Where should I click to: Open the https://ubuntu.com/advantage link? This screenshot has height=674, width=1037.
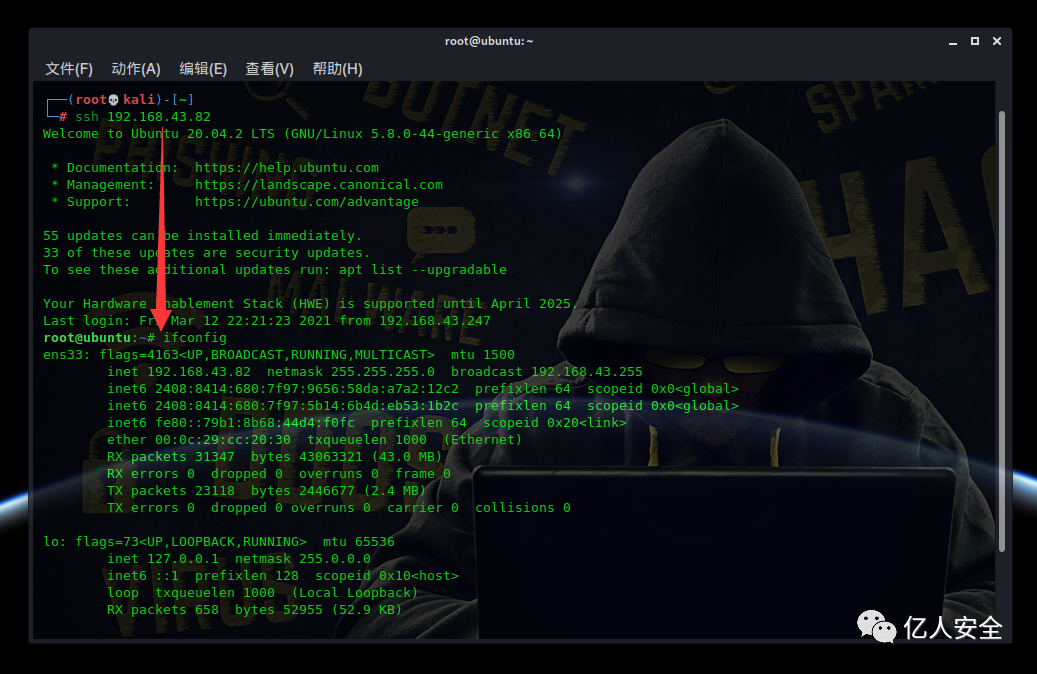[306, 202]
